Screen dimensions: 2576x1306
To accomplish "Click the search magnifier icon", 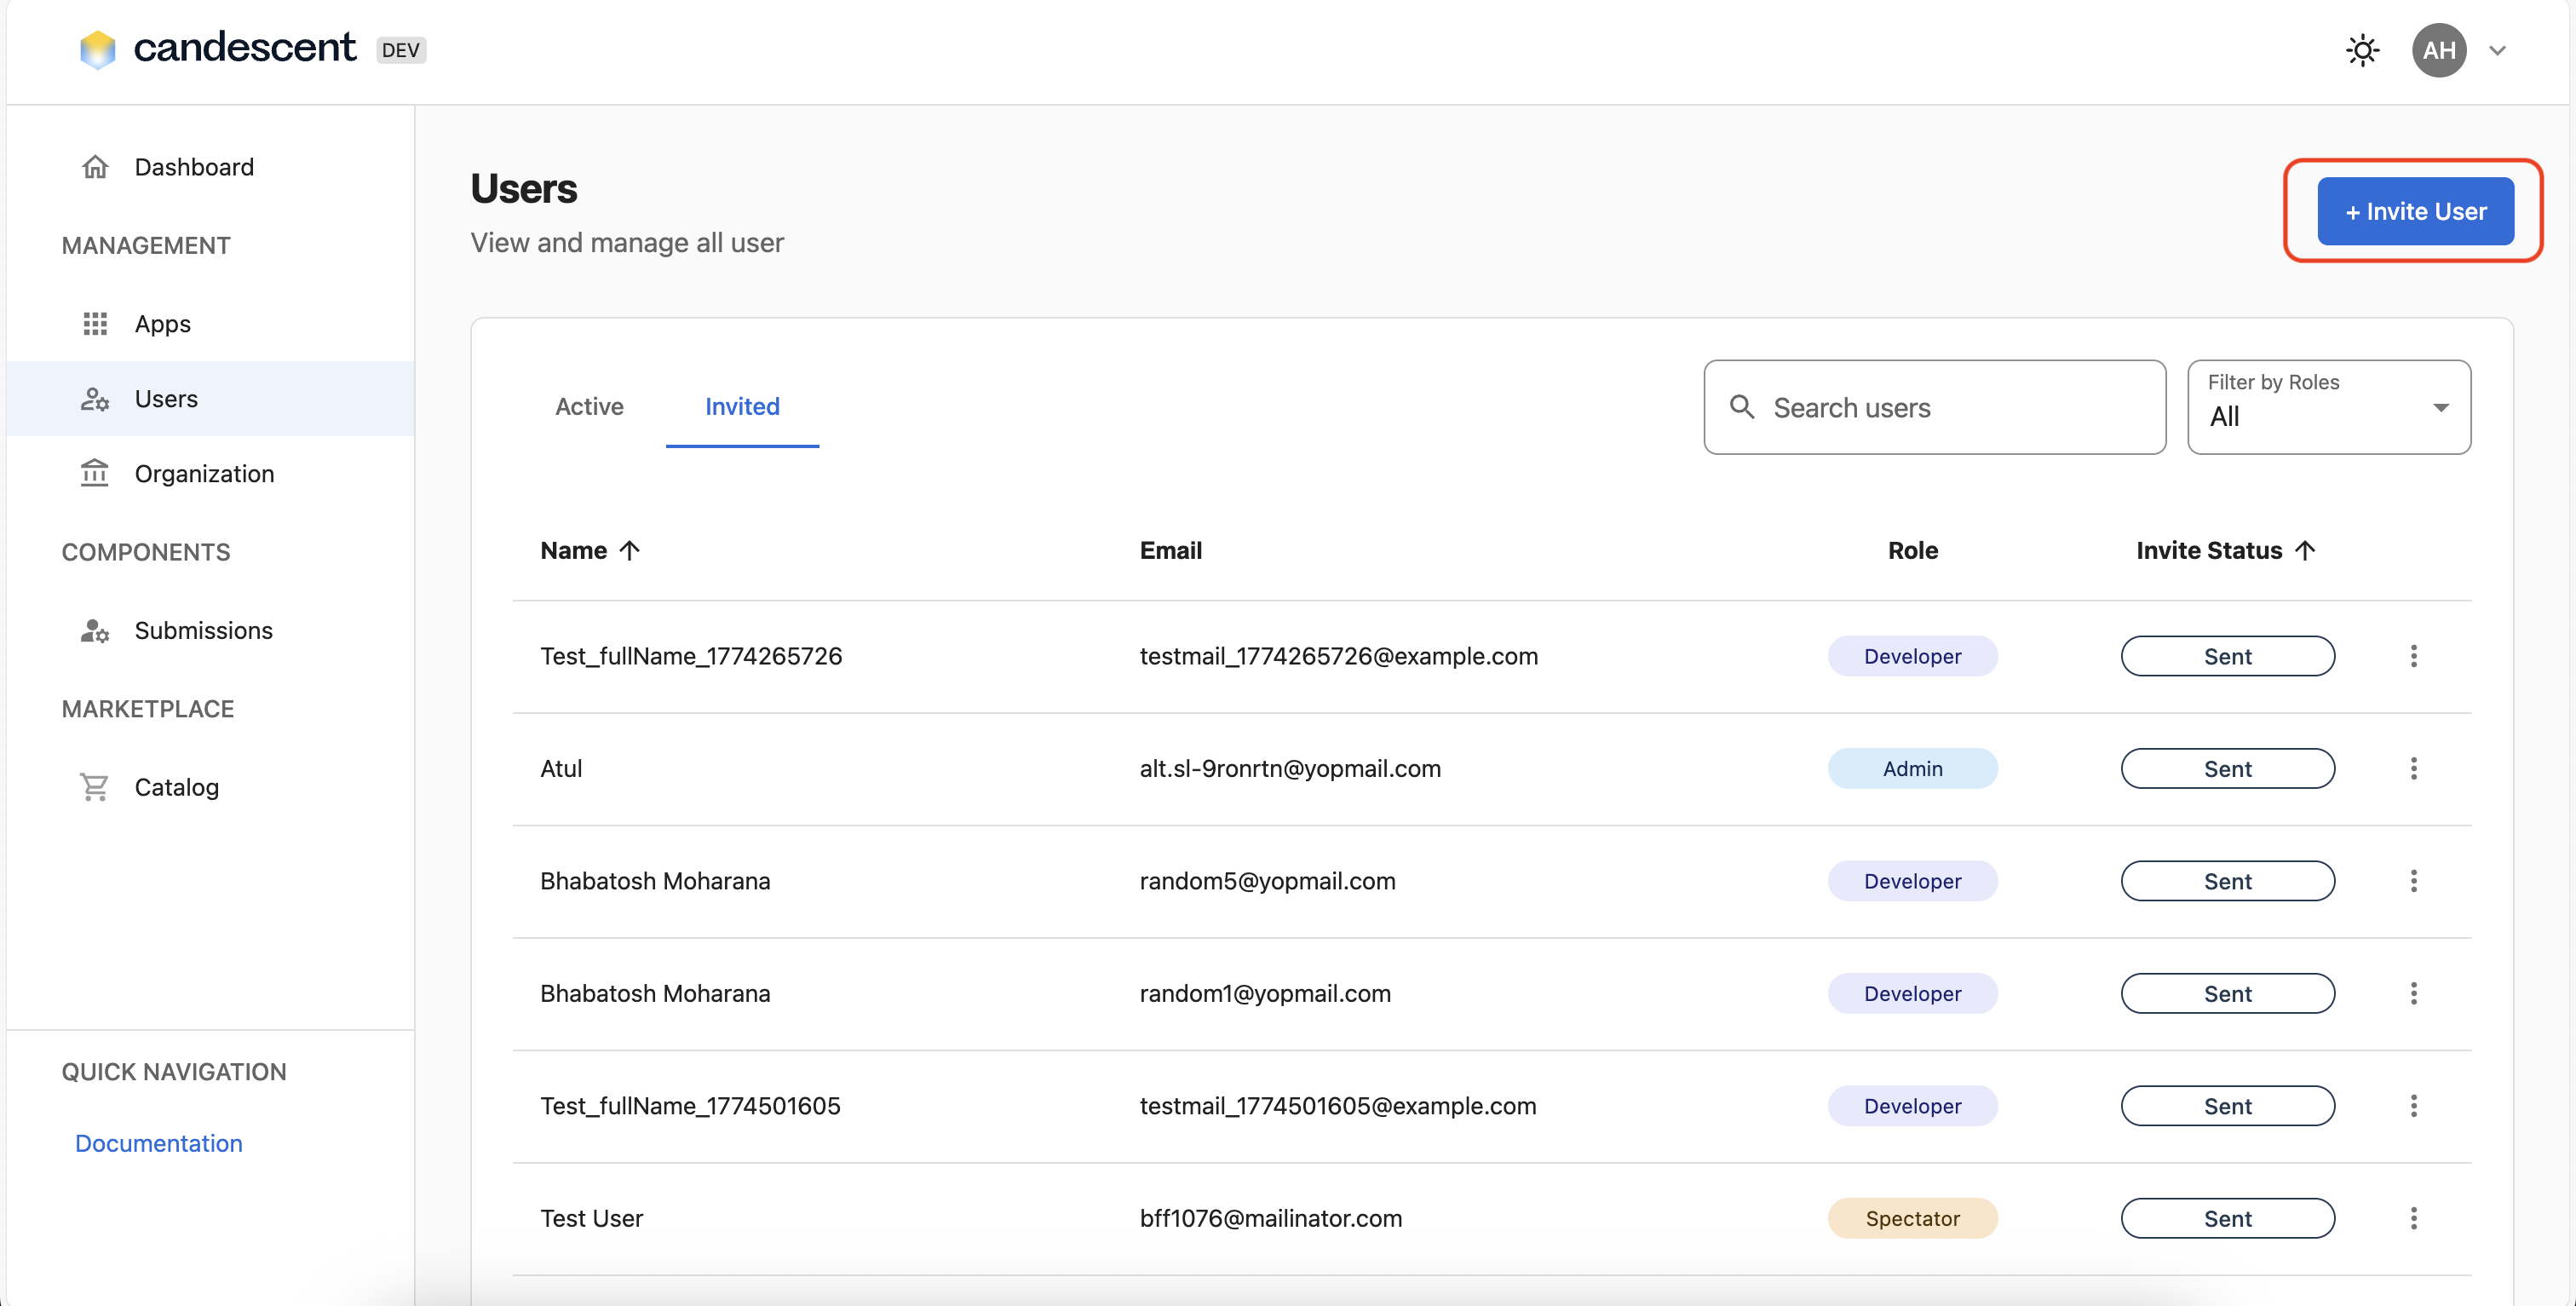I will pyautogui.click(x=1741, y=407).
